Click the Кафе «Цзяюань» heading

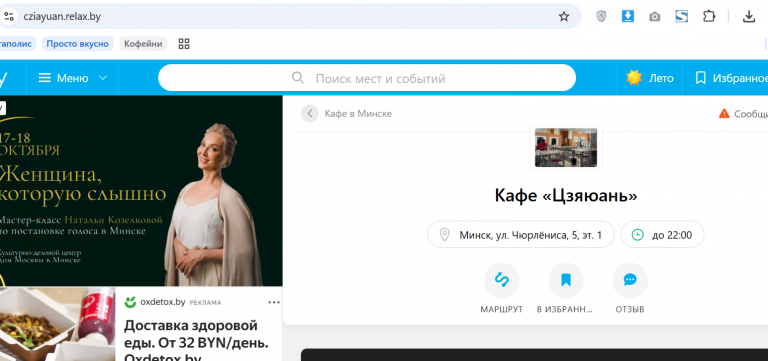(x=566, y=196)
